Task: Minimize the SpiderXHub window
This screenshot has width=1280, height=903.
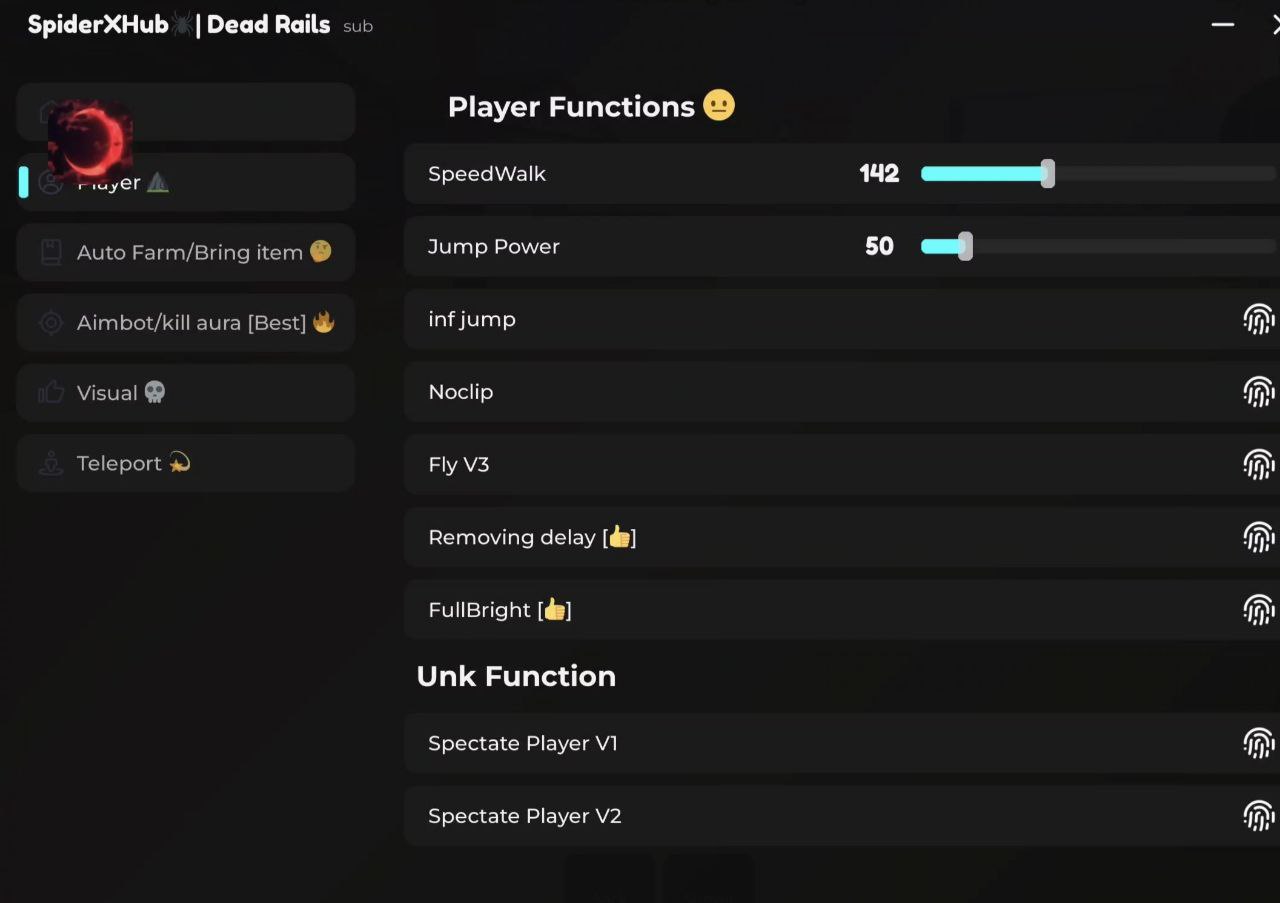Action: [1222, 25]
